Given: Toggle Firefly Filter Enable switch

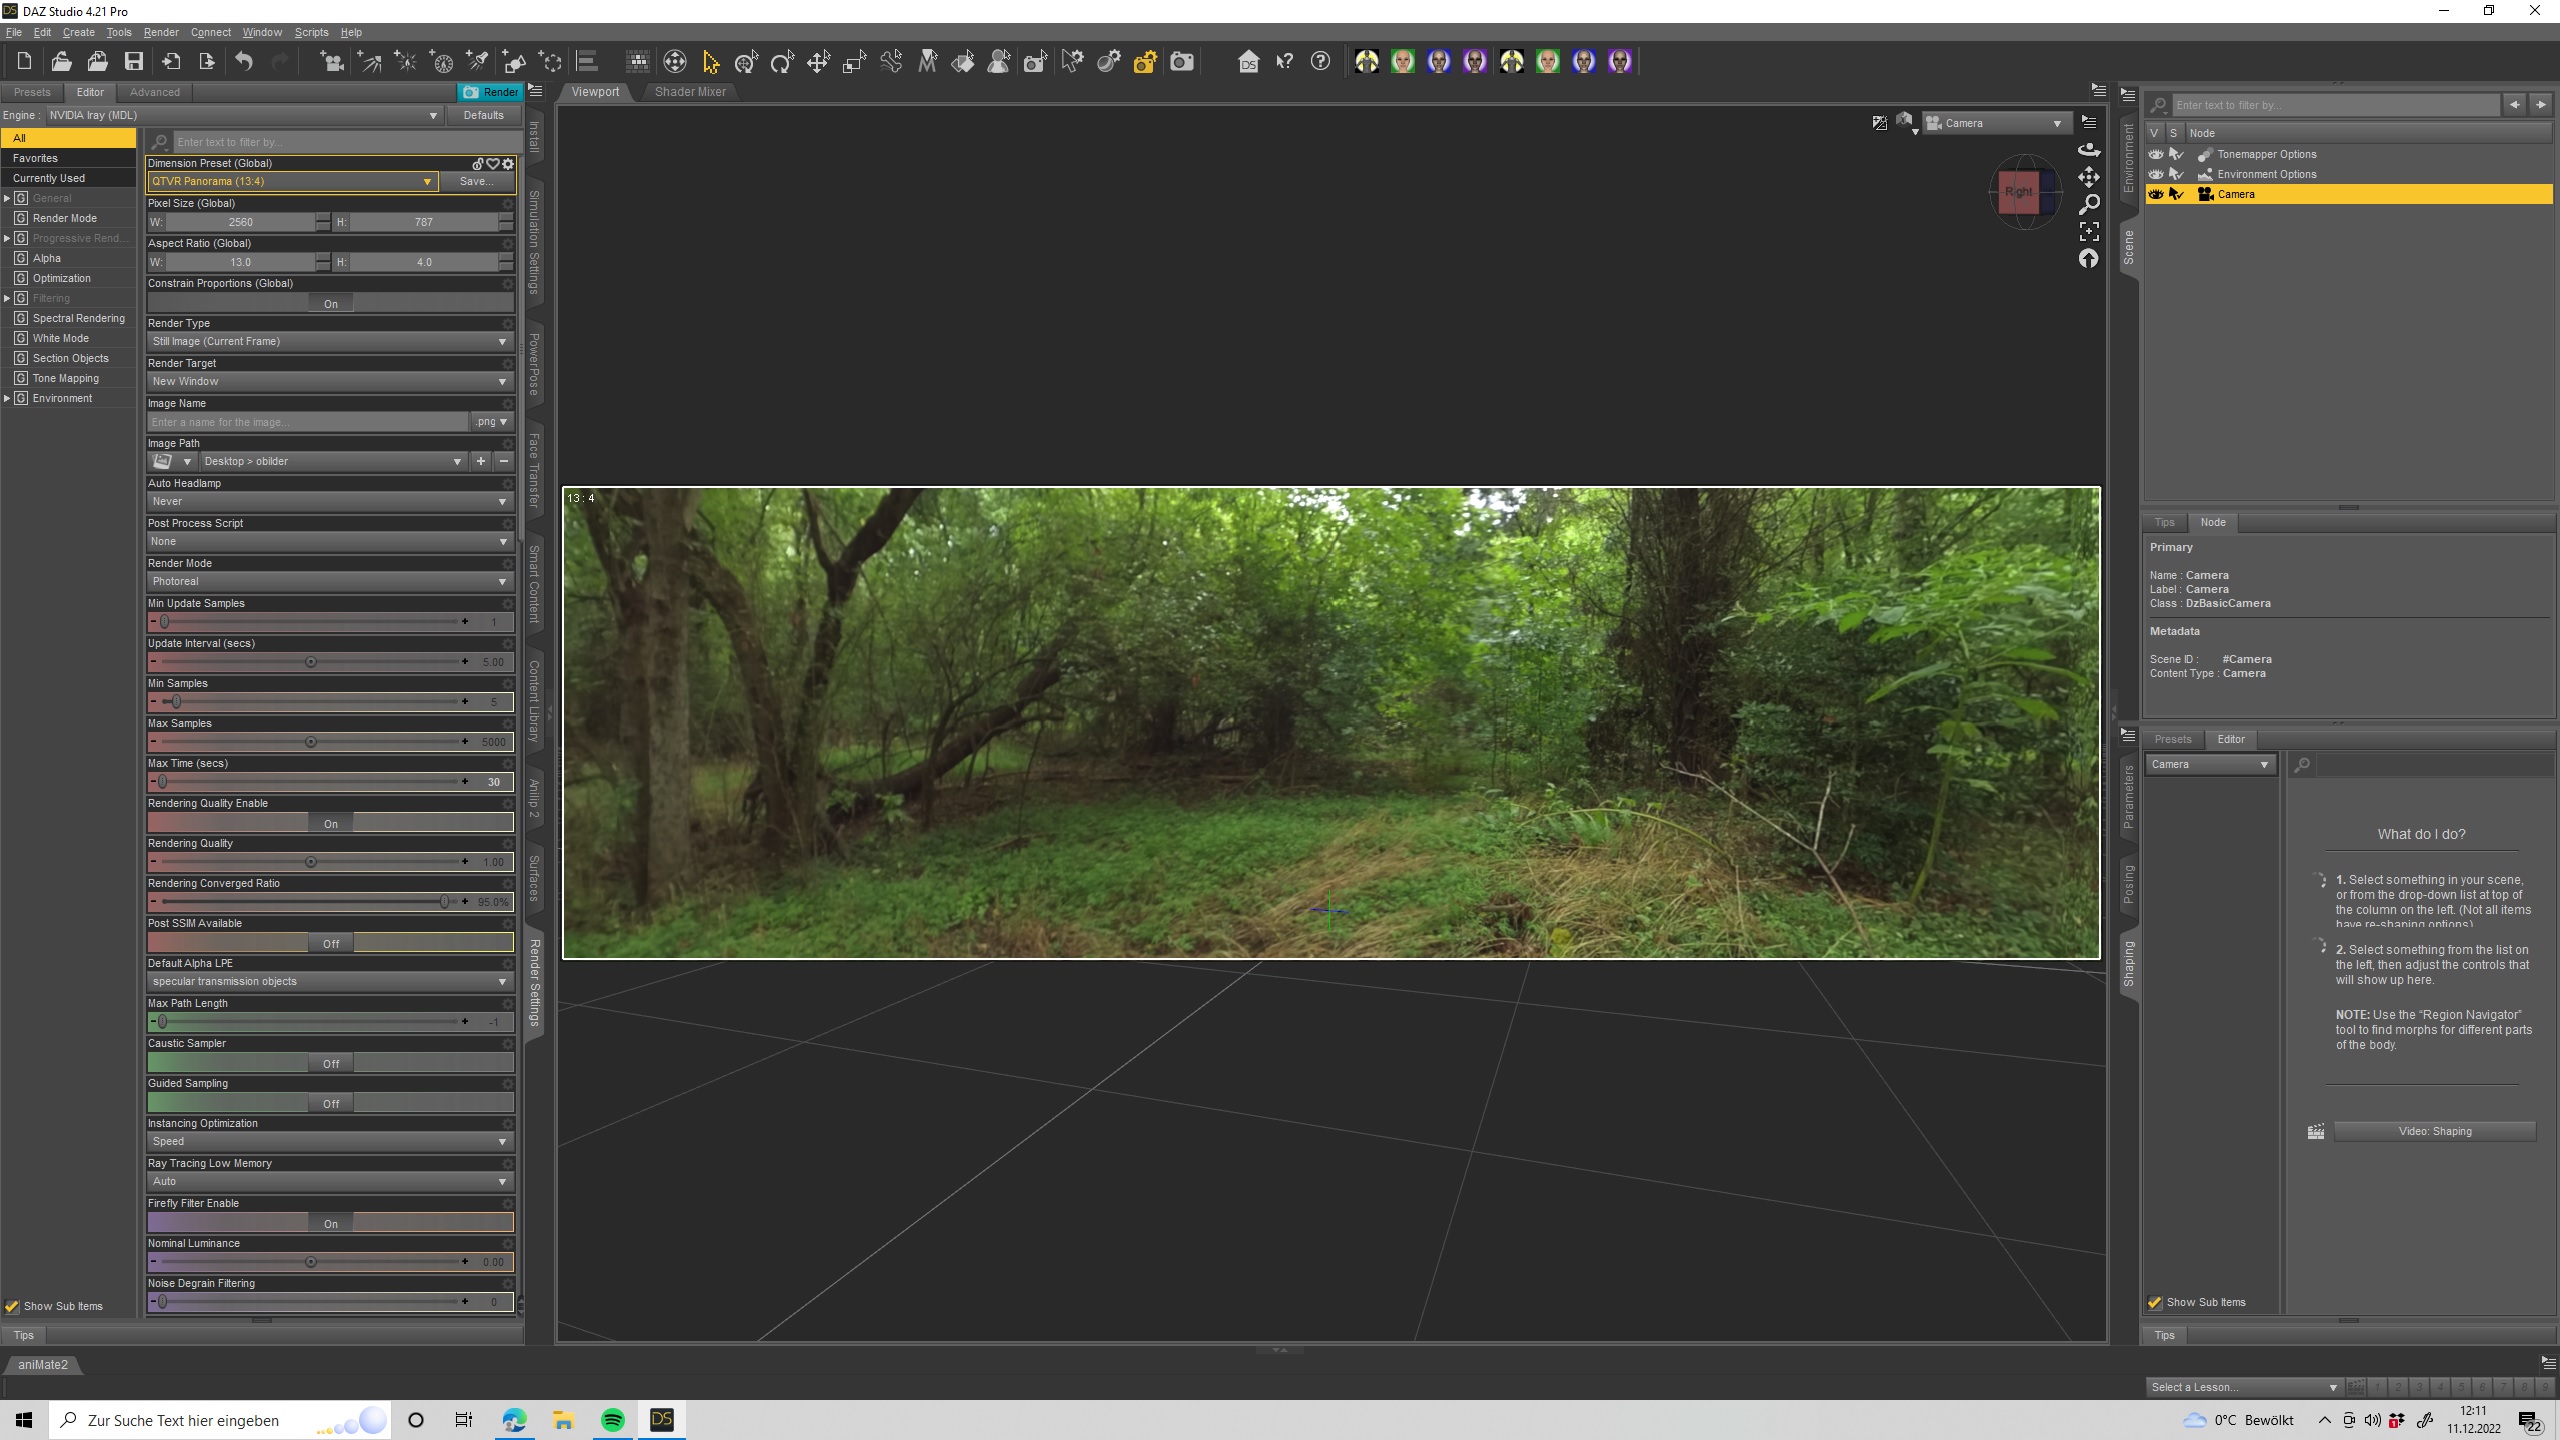Looking at the screenshot, I should (x=330, y=1223).
